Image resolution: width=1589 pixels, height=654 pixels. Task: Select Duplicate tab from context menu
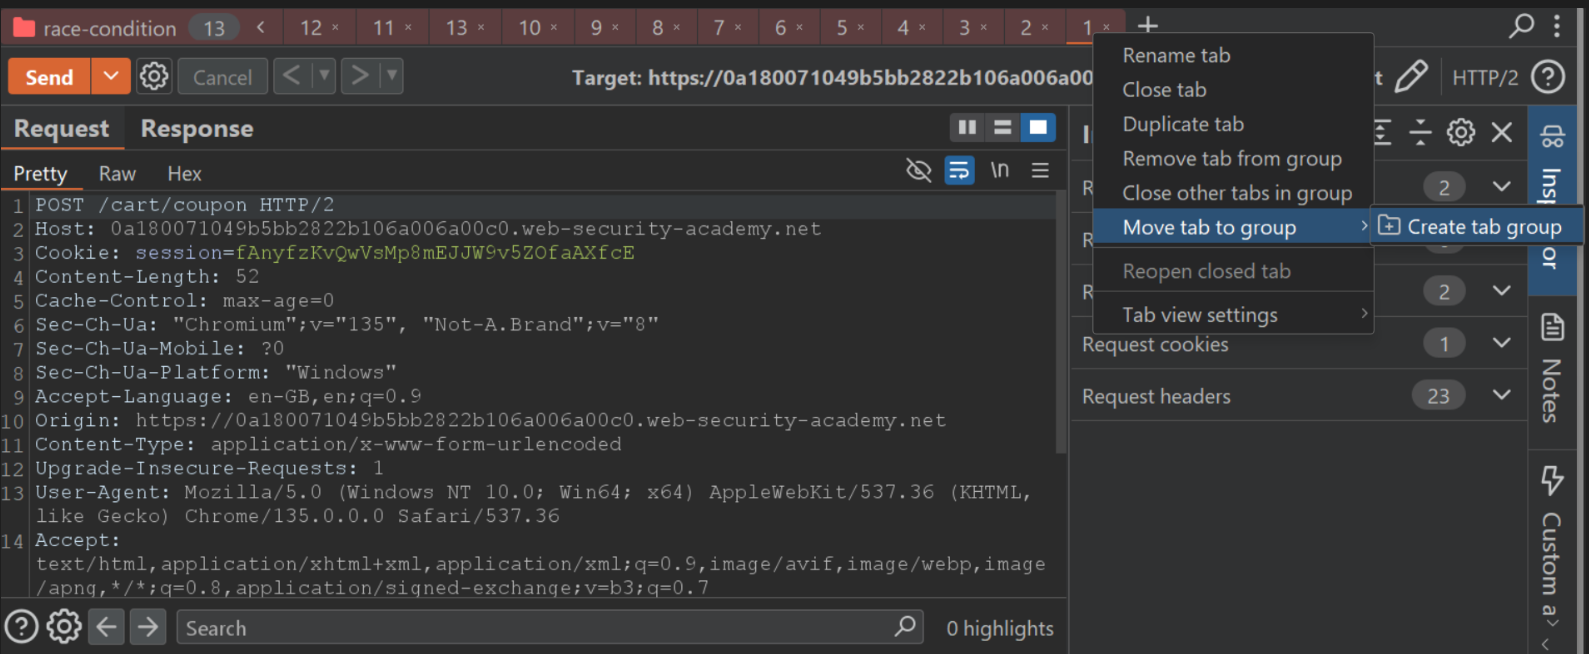(1183, 124)
